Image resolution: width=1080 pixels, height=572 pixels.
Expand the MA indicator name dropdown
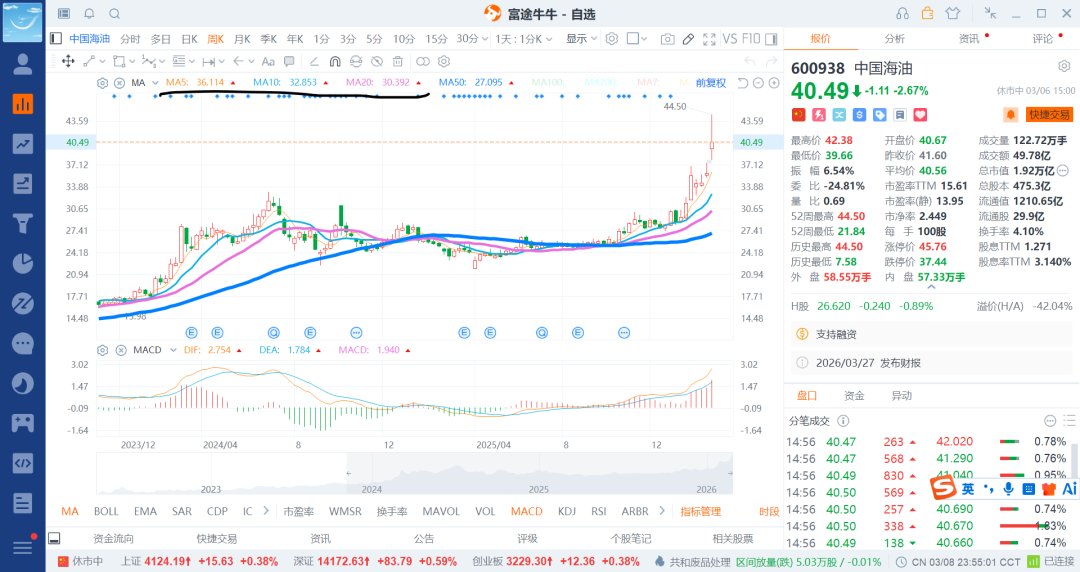click(x=155, y=83)
